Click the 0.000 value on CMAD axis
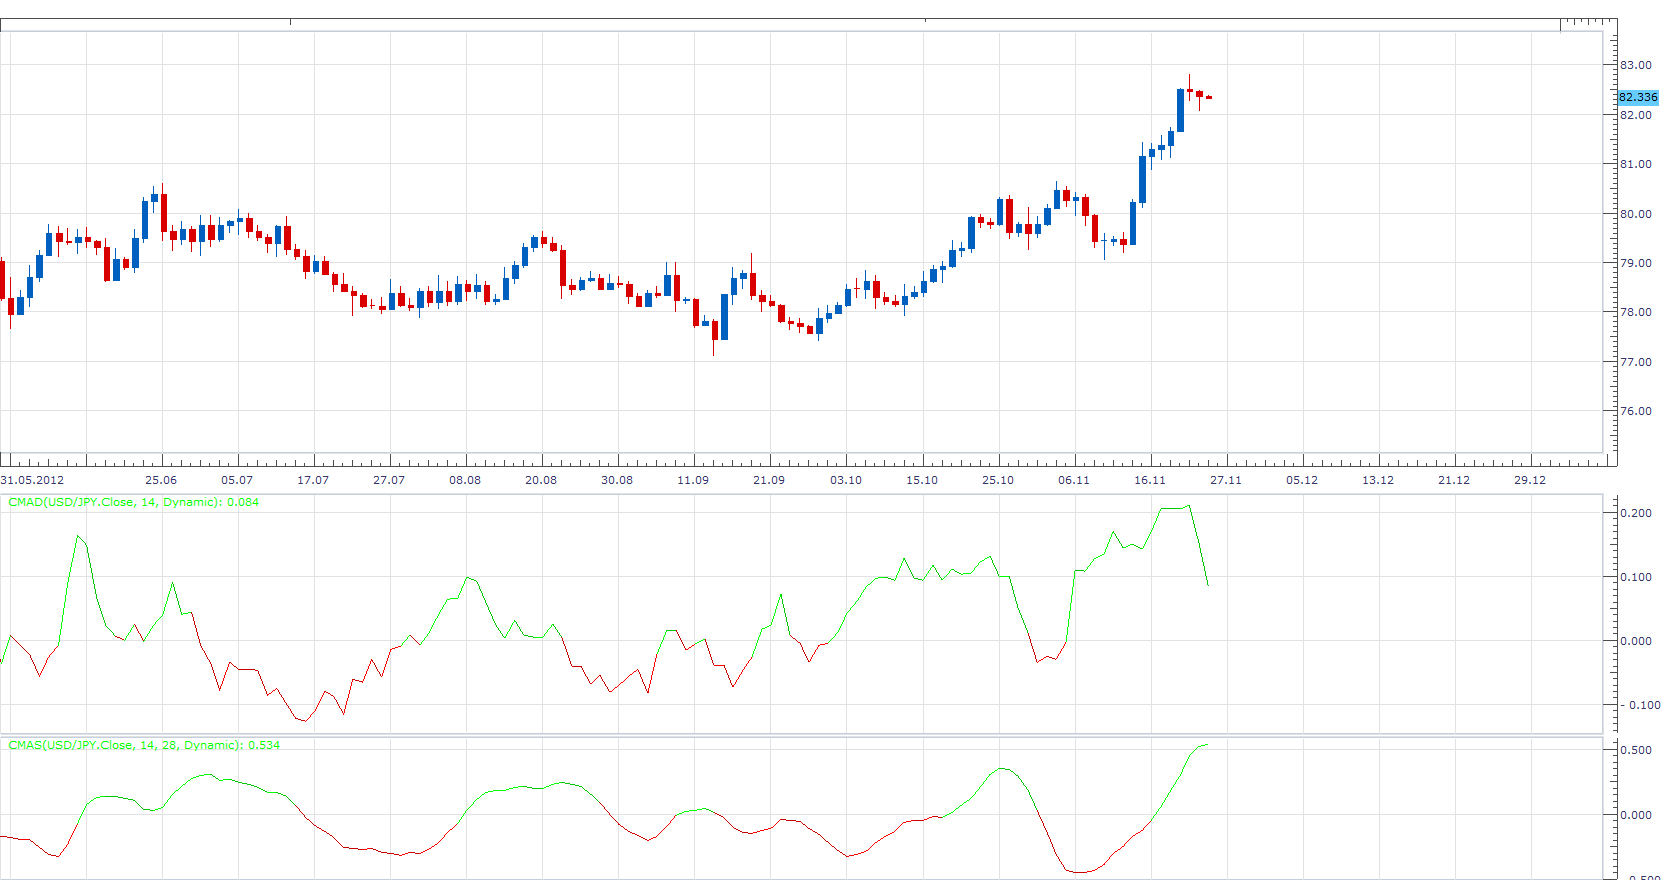This screenshot has height=880, width=1674. (x=1636, y=641)
